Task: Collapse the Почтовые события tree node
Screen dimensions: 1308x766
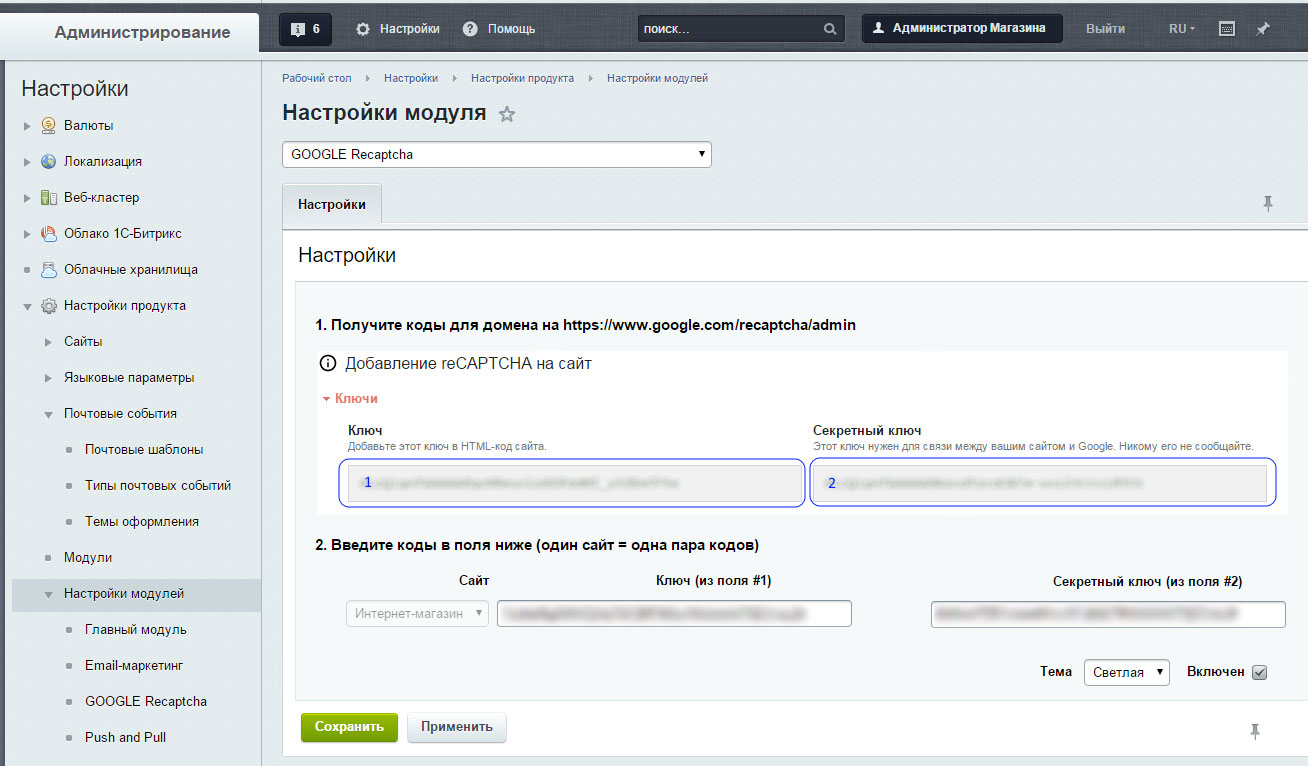Action: coord(48,414)
